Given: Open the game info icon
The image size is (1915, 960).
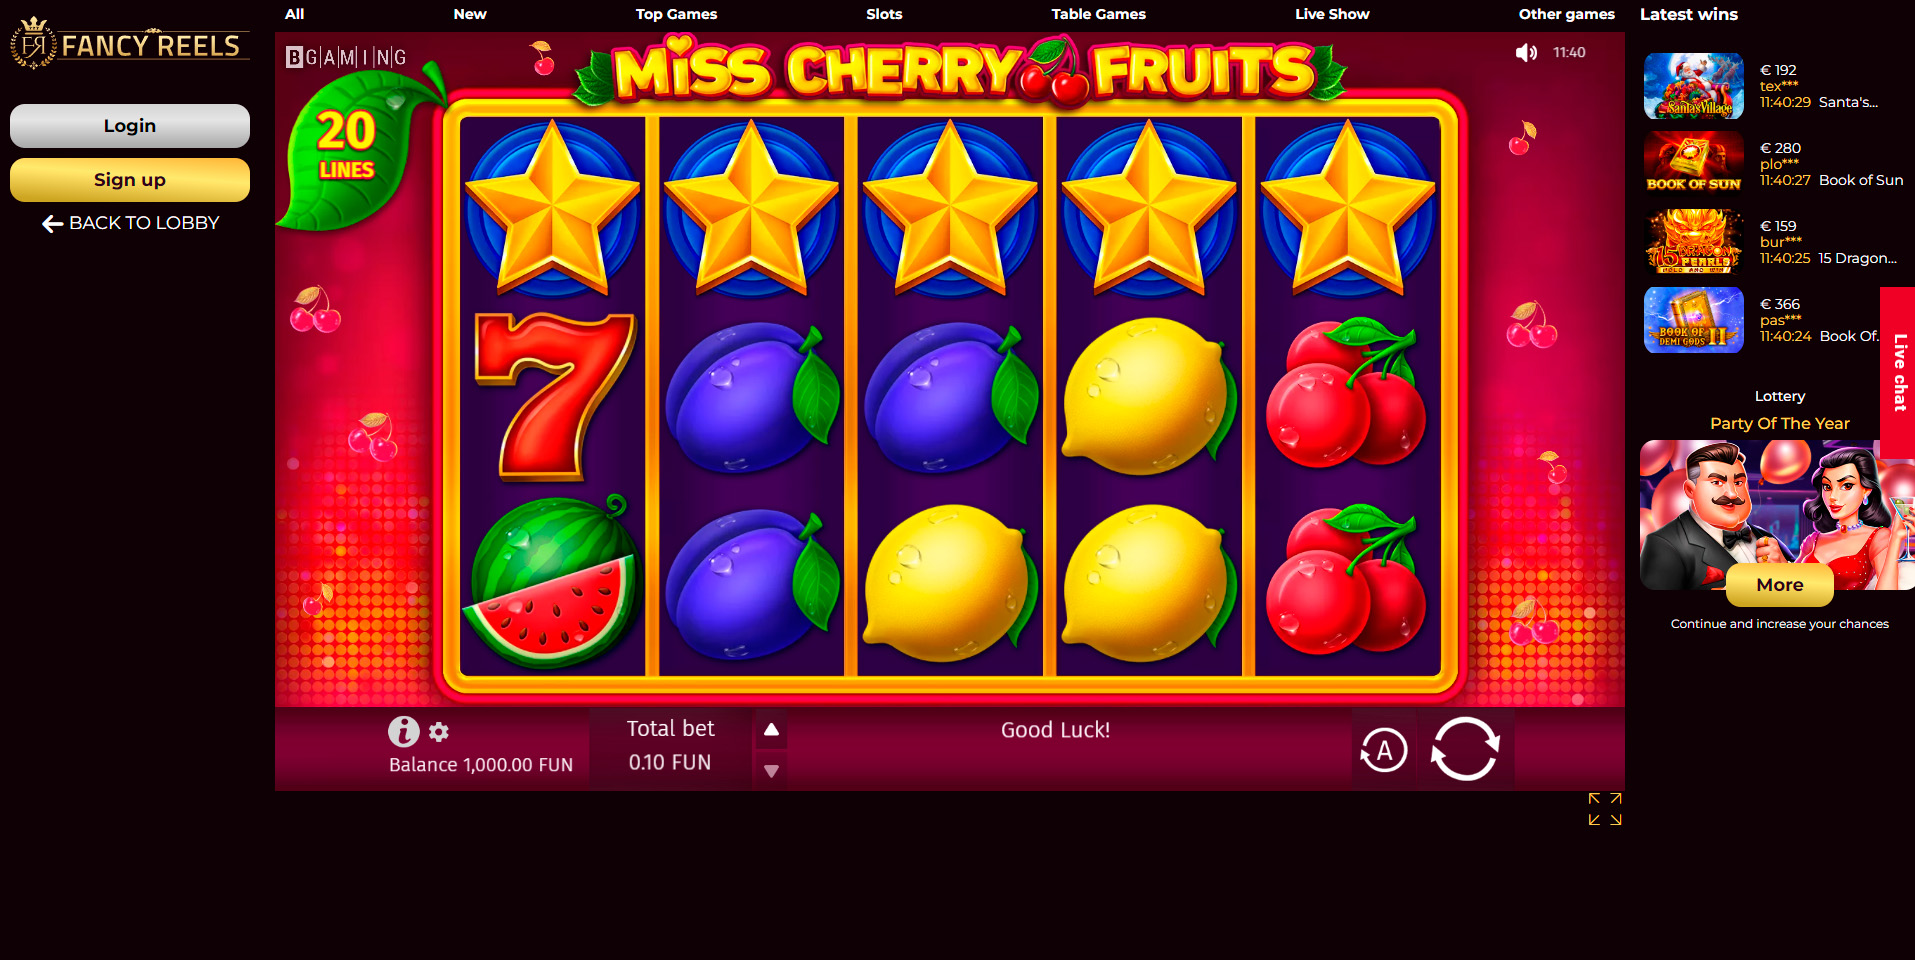Looking at the screenshot, I should pos(403,732).
